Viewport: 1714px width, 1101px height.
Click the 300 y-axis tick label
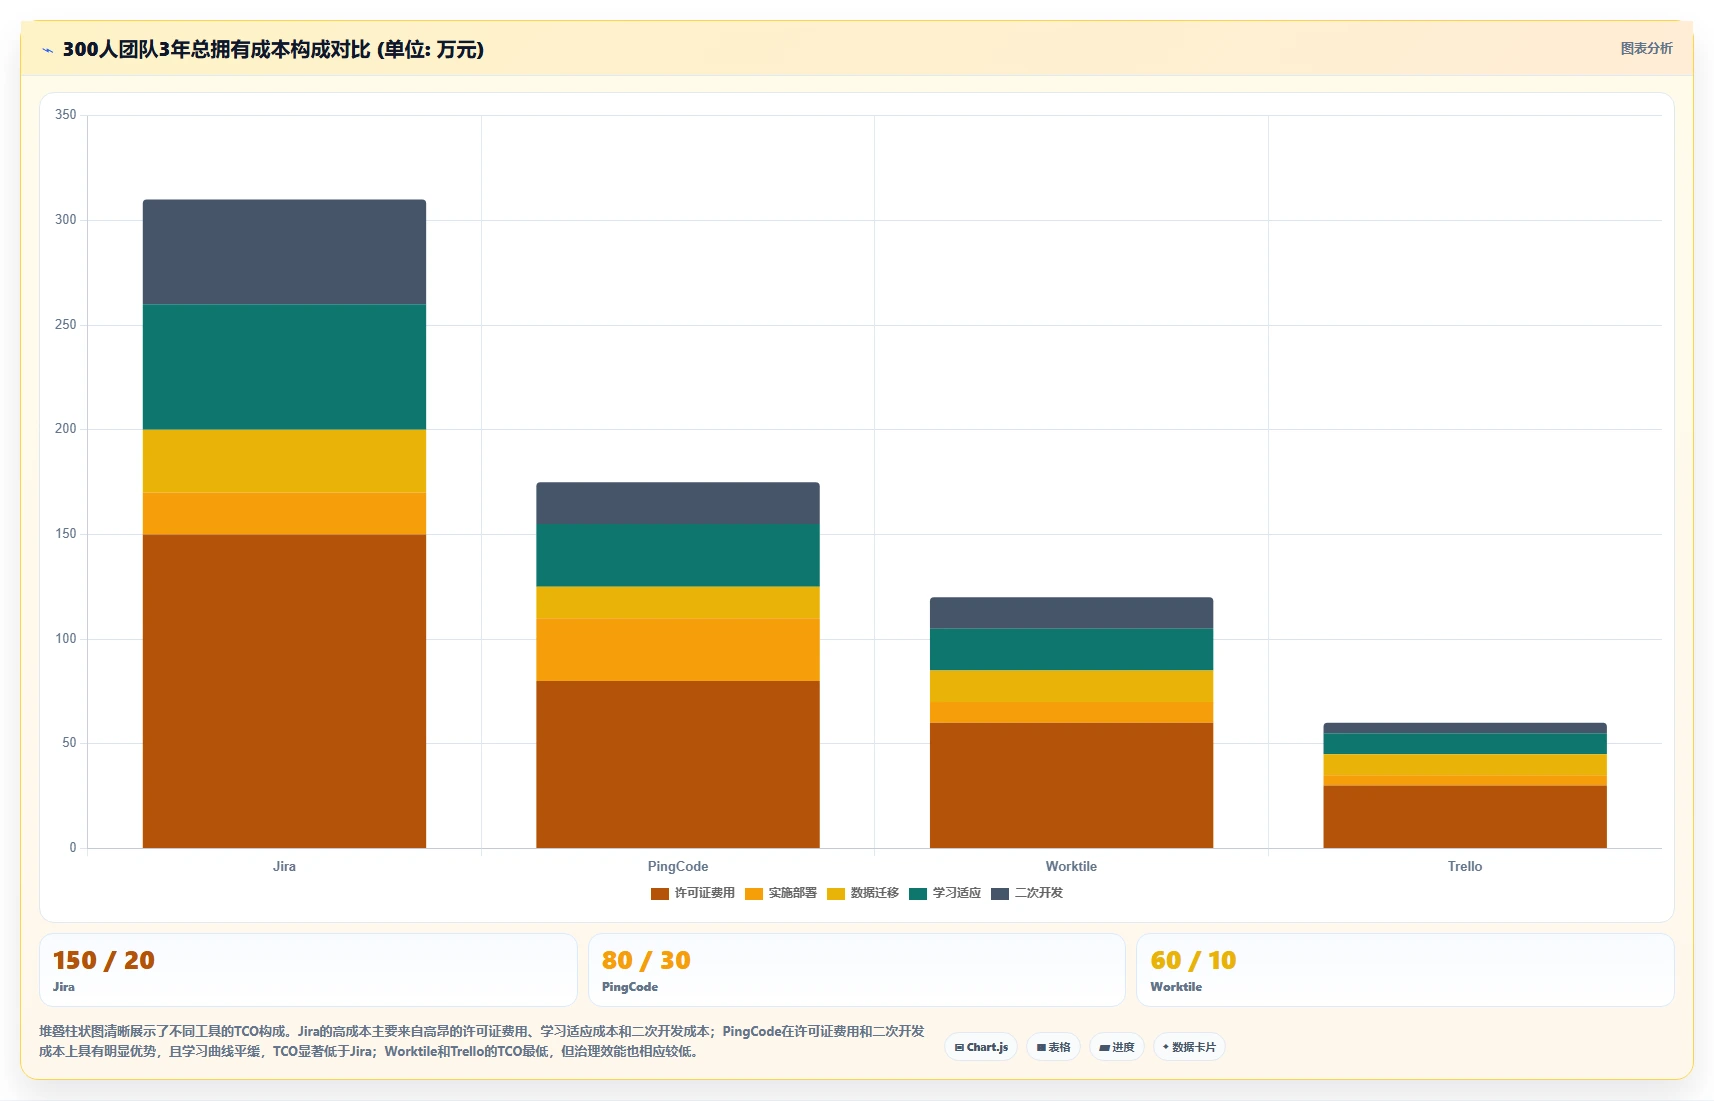tap(66, 220)
